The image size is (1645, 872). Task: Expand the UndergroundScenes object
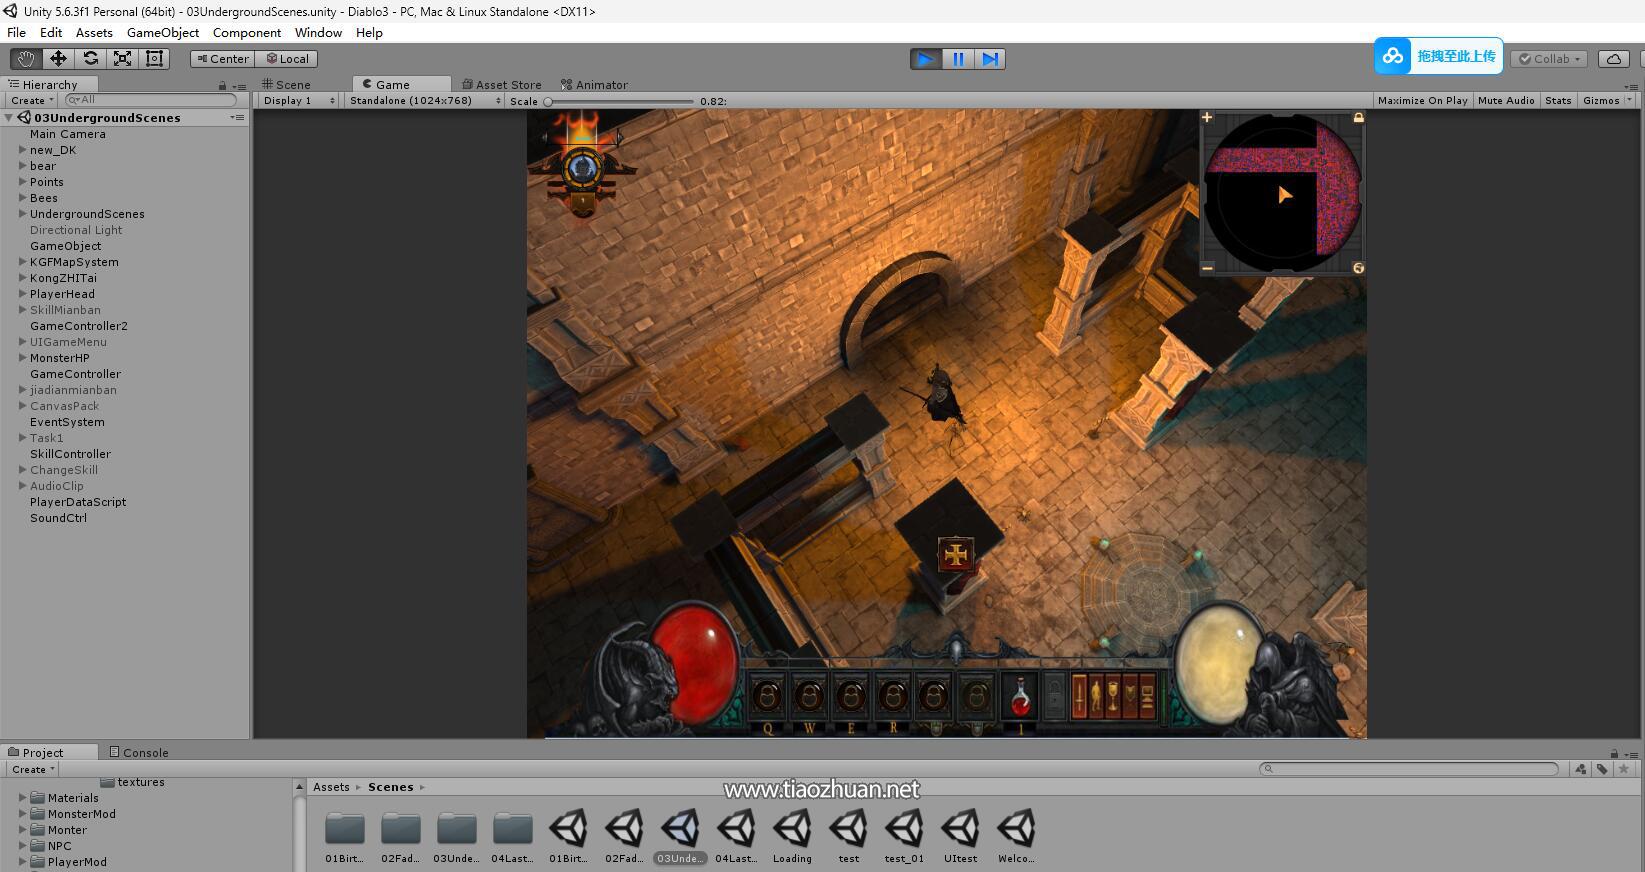22,214
